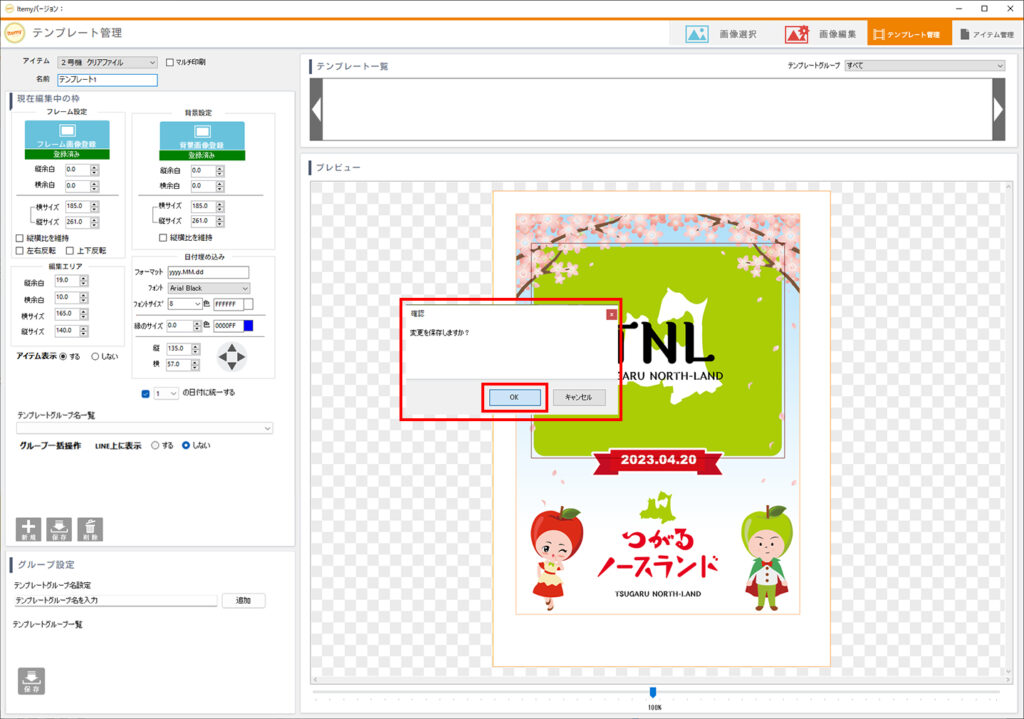
Task: Open the アイテム dropdown
Action: tap(107, 62)
